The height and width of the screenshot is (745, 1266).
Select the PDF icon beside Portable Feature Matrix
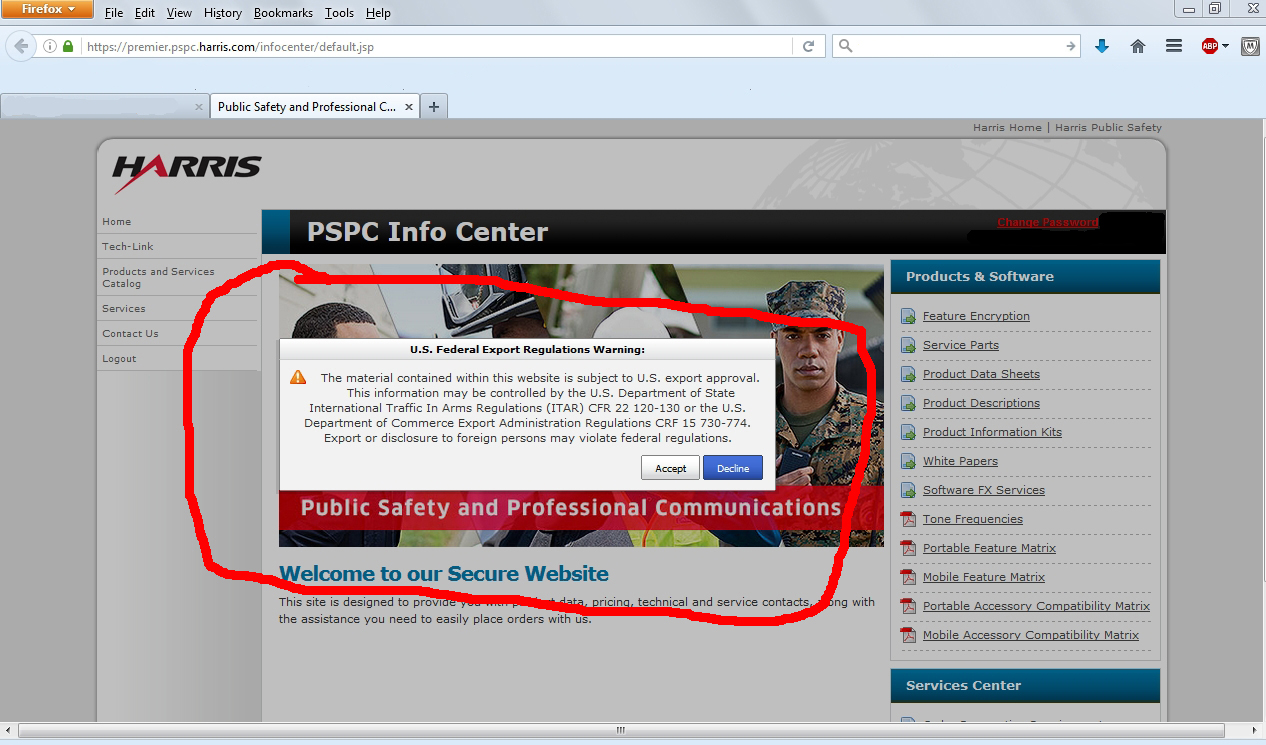click(x=908, y=548)
